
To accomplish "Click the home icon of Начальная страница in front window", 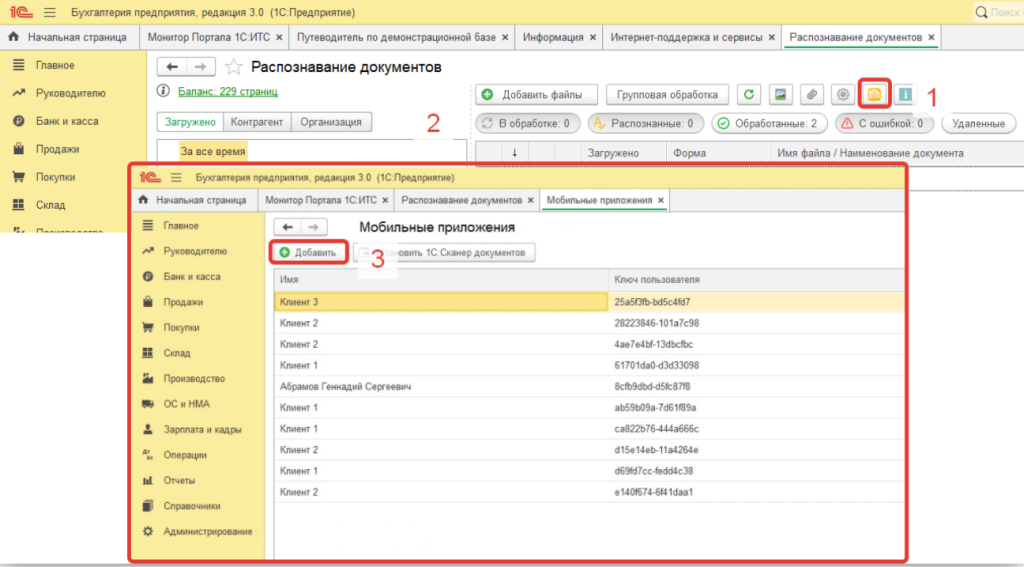I will pos(144,200).
